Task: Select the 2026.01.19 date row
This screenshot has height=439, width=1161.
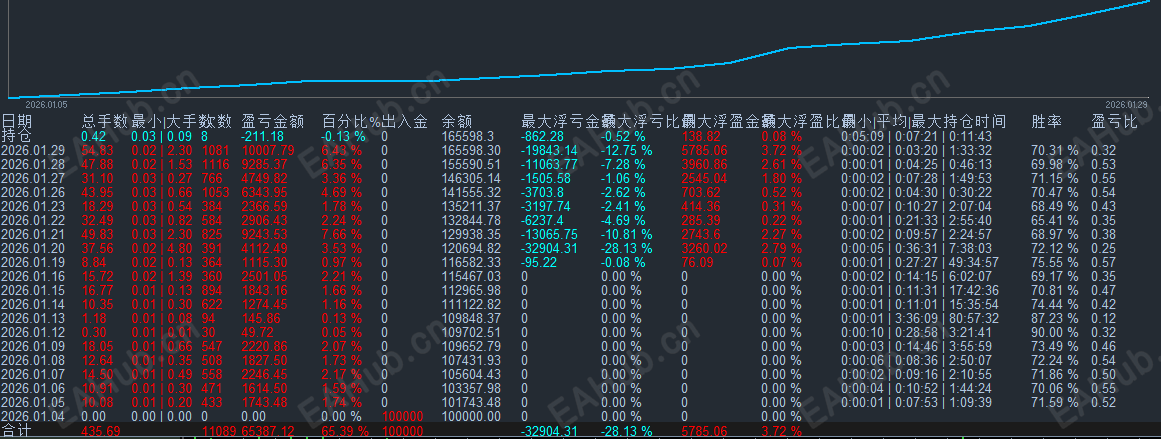Action: pos(33,263)
